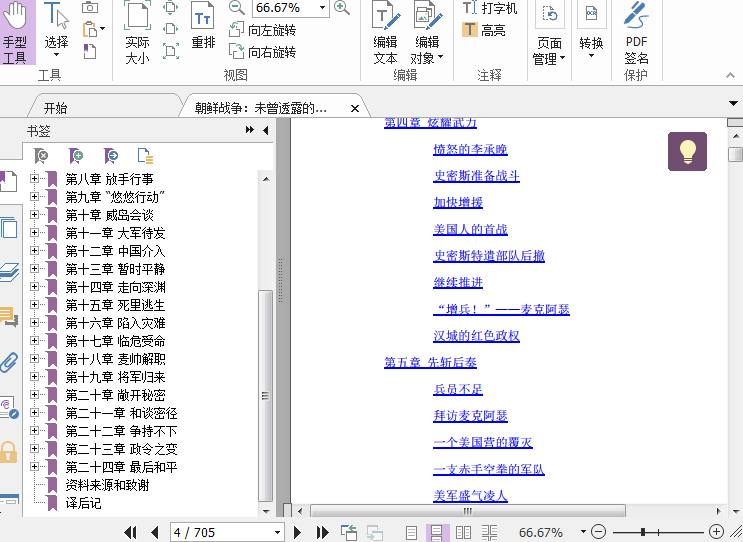Screen dimensions: 743x542
Task: Expand the bookmarks panel wider
Action: point(249,130)
